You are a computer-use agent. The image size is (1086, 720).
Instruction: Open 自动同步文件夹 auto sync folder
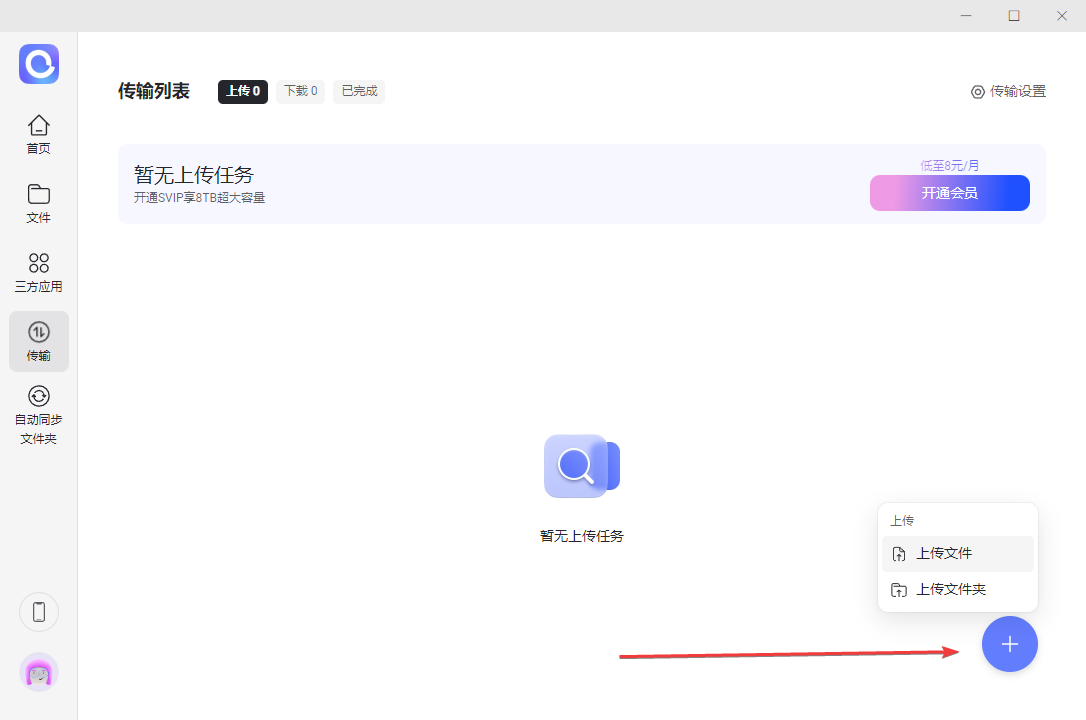(x=38, y=415)
